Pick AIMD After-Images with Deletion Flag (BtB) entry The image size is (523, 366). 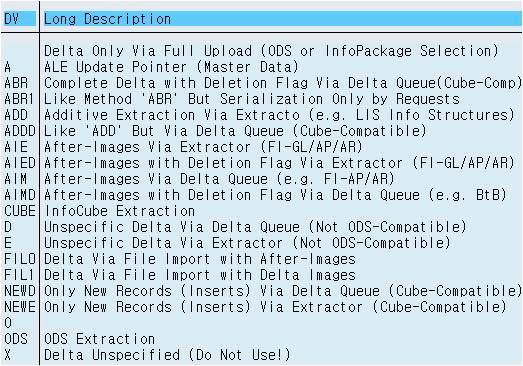(262, 195)
